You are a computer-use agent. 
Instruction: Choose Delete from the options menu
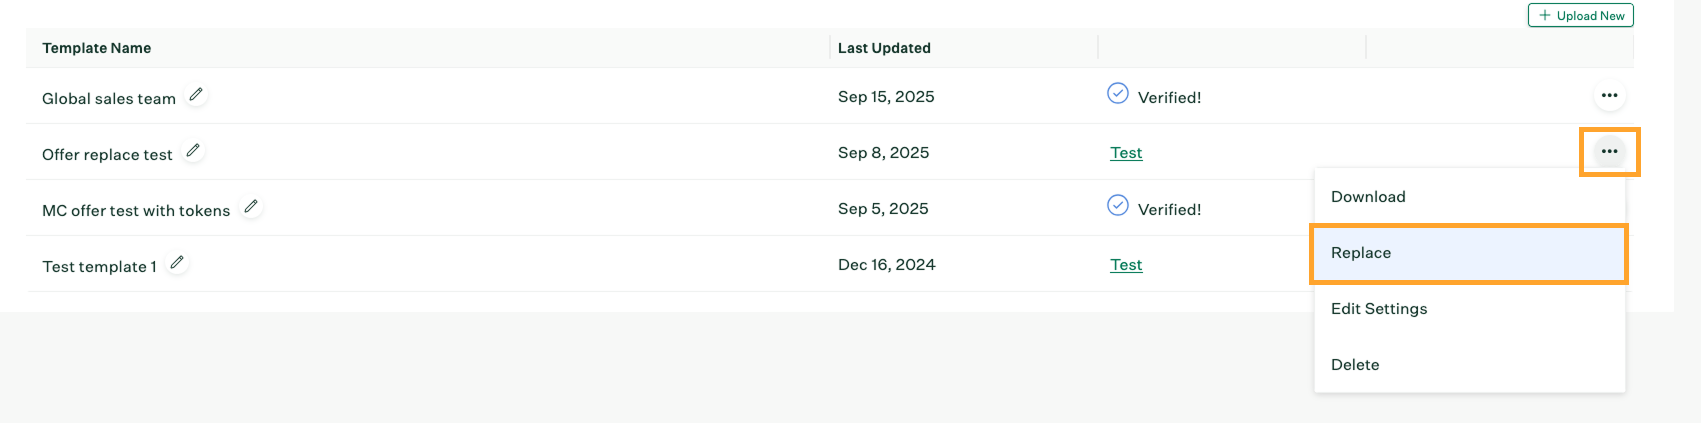pos(1355,365)
